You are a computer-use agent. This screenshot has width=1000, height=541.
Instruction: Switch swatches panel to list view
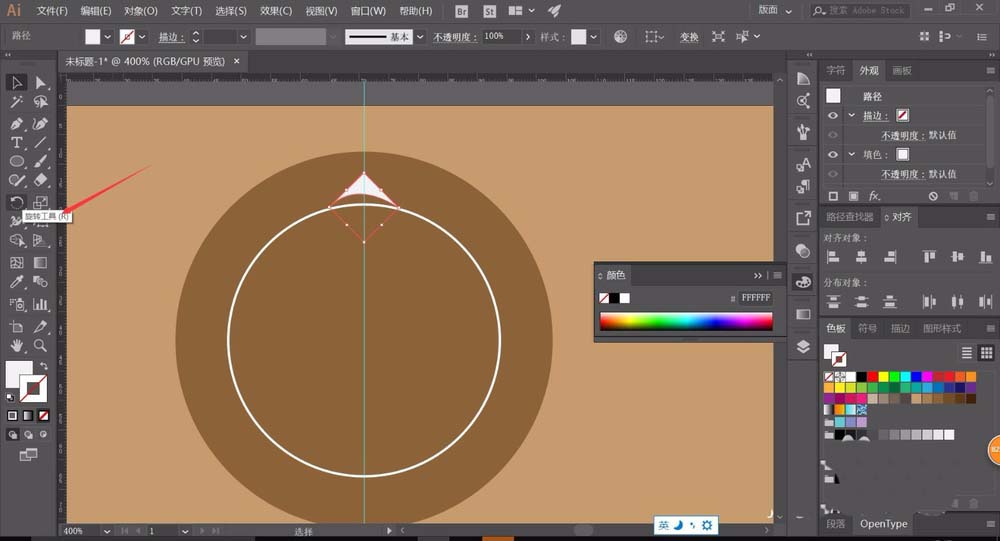966,353
